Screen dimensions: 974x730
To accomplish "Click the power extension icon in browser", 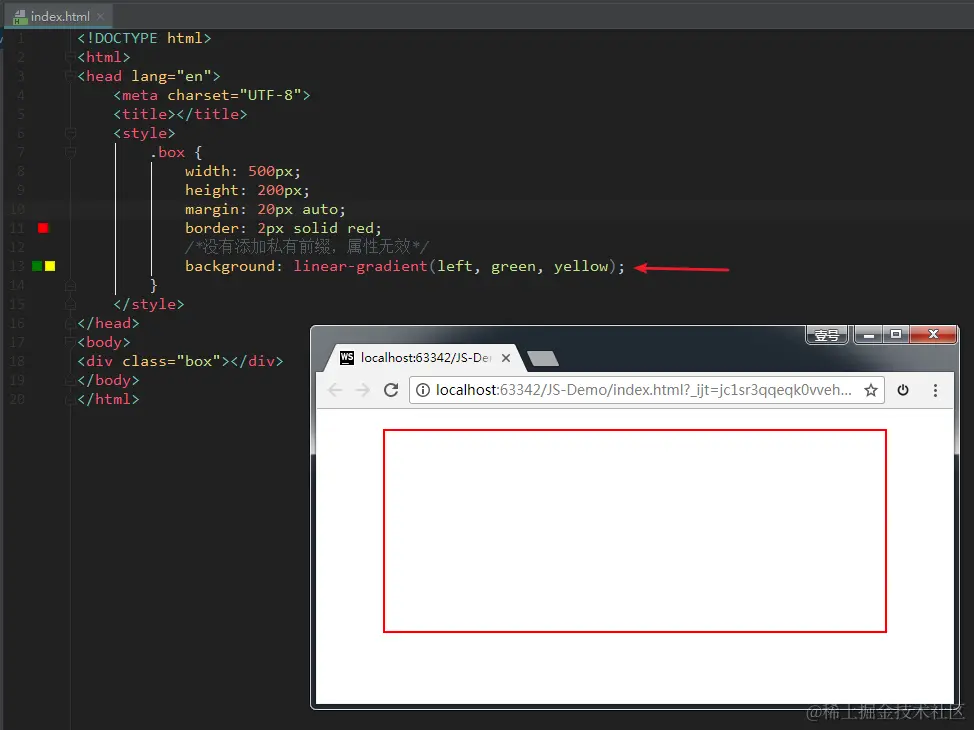I will (x=903, y=390).
